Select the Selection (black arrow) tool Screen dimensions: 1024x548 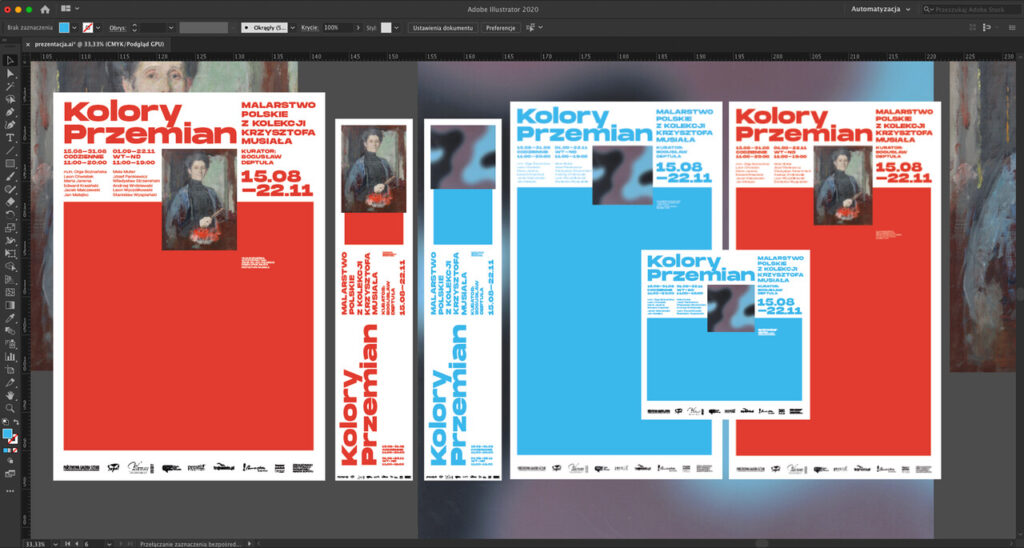click(x=11, y=60)
